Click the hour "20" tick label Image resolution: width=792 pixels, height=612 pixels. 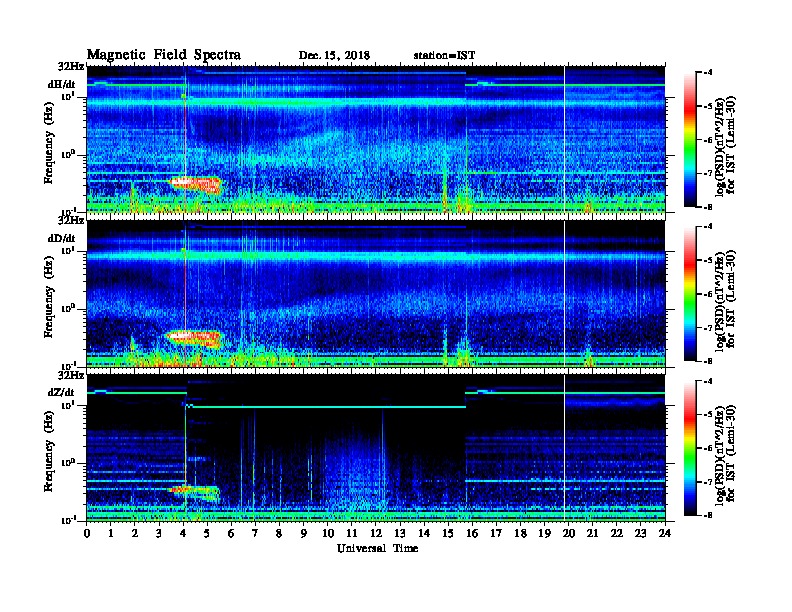coord(569,533)
